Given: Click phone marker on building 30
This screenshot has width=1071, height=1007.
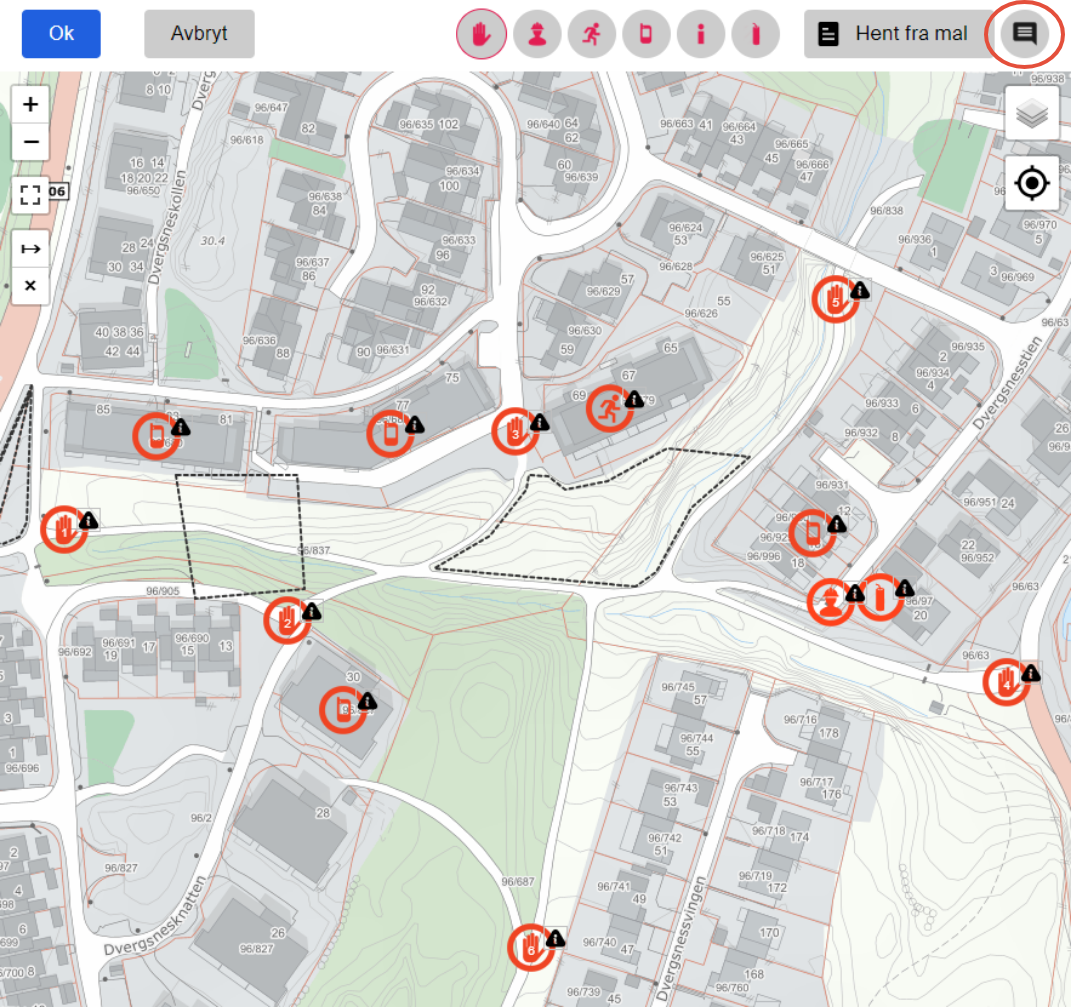Looking at the screenshot, I should click(343, 710).
